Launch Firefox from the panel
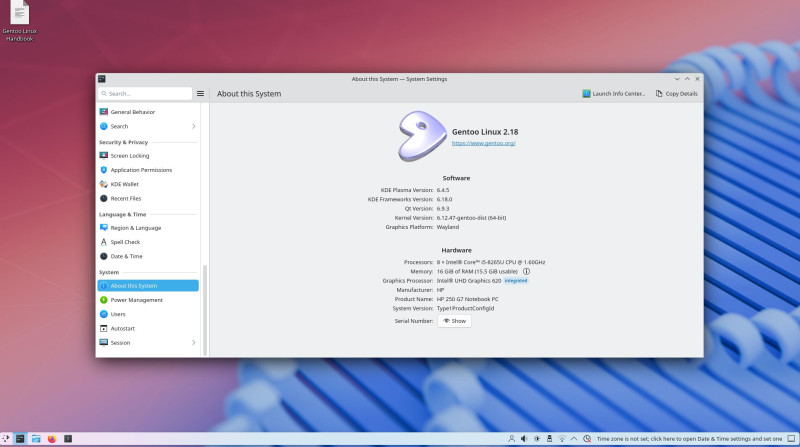This screenshot has width=800, height=447. point(52,439)
